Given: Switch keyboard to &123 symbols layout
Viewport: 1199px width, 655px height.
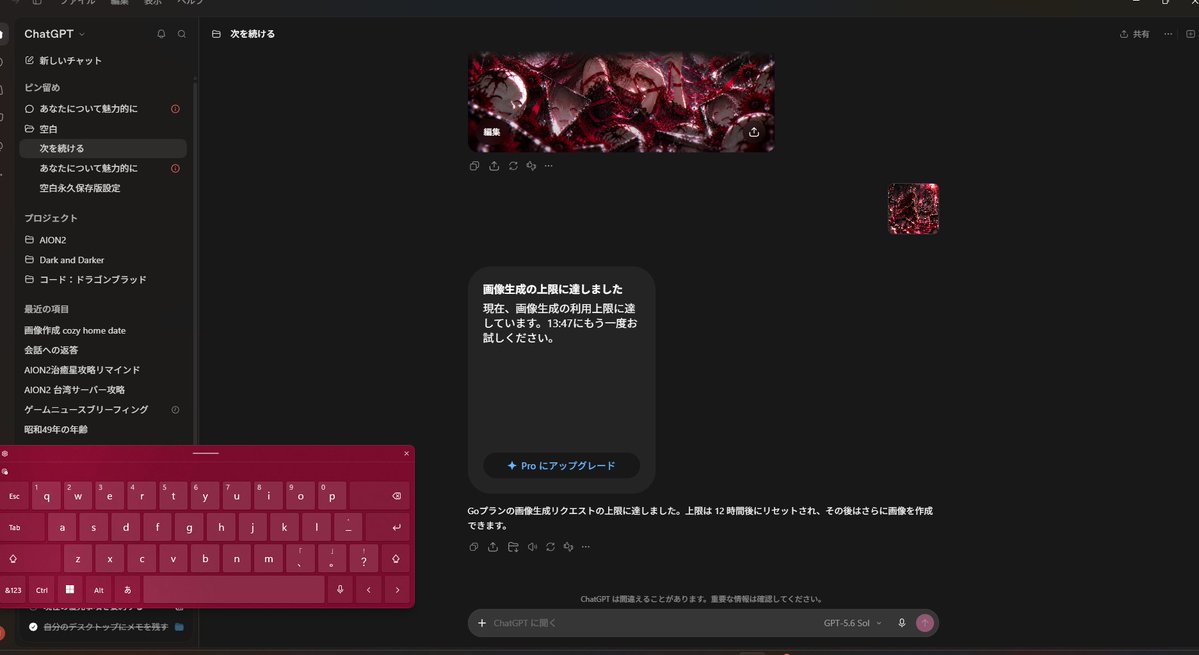Looking at the screenshot, I should 13,590.
